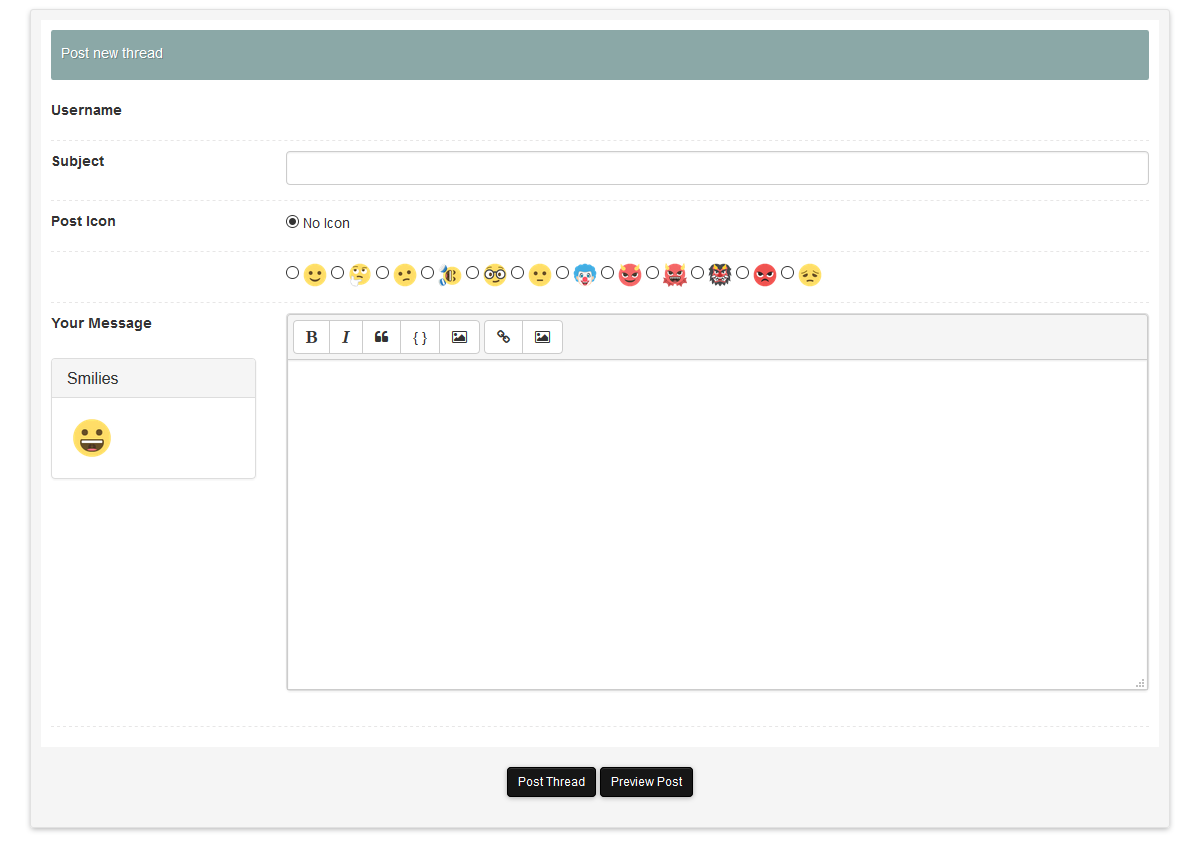Click the Post Thread button
Image resolution: width=1200 pixels, height=860 pixels.
click(x=551, y=782)
